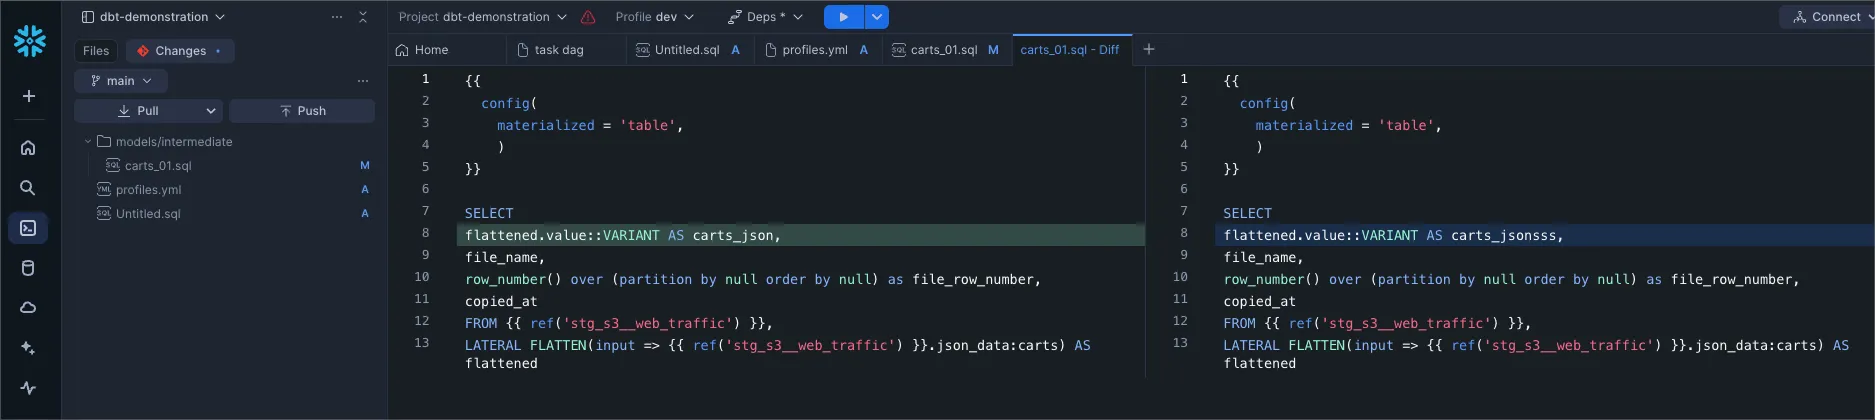Click copied_at line in right diff pane
The width and height of the screenshot is (1875, 420).
pos(1260,301)
